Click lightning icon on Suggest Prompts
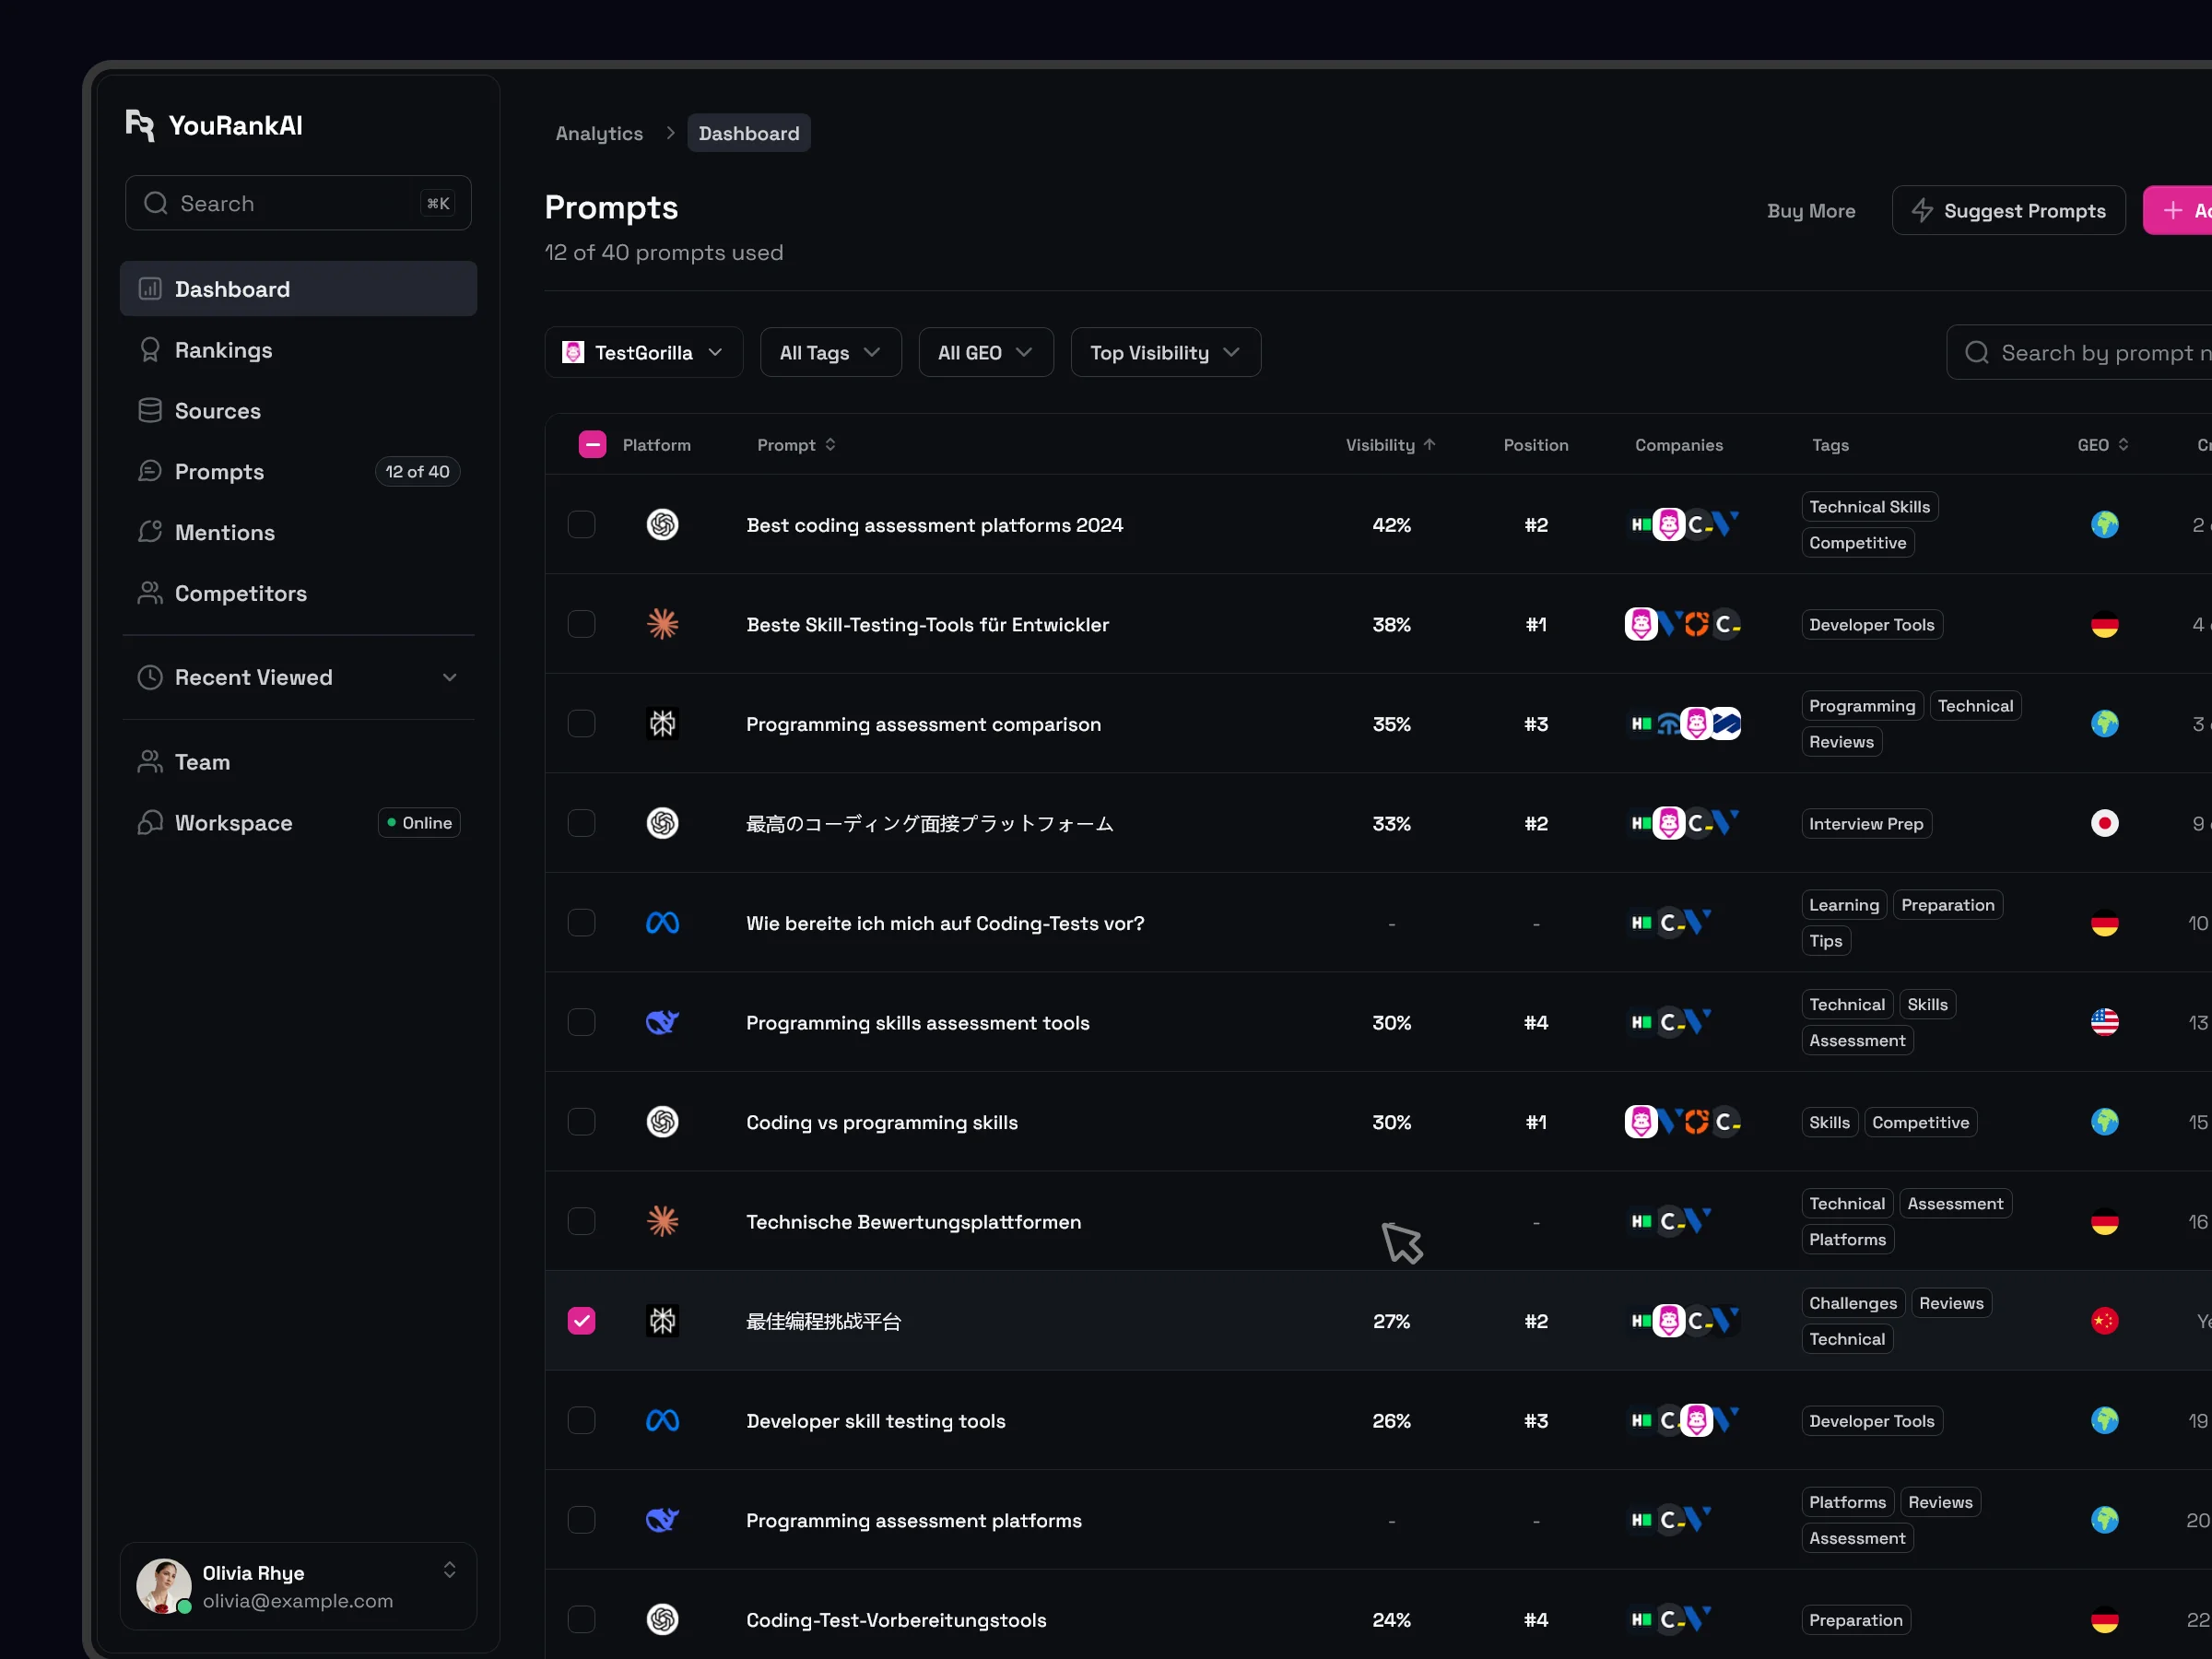 point(1922,210)
